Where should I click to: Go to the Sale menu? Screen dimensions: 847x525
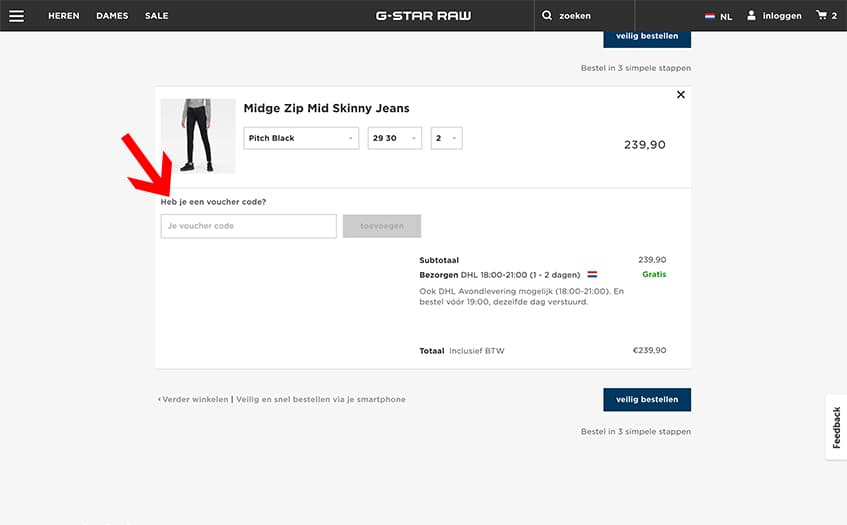pyautogui.click(x=156, y=16)
